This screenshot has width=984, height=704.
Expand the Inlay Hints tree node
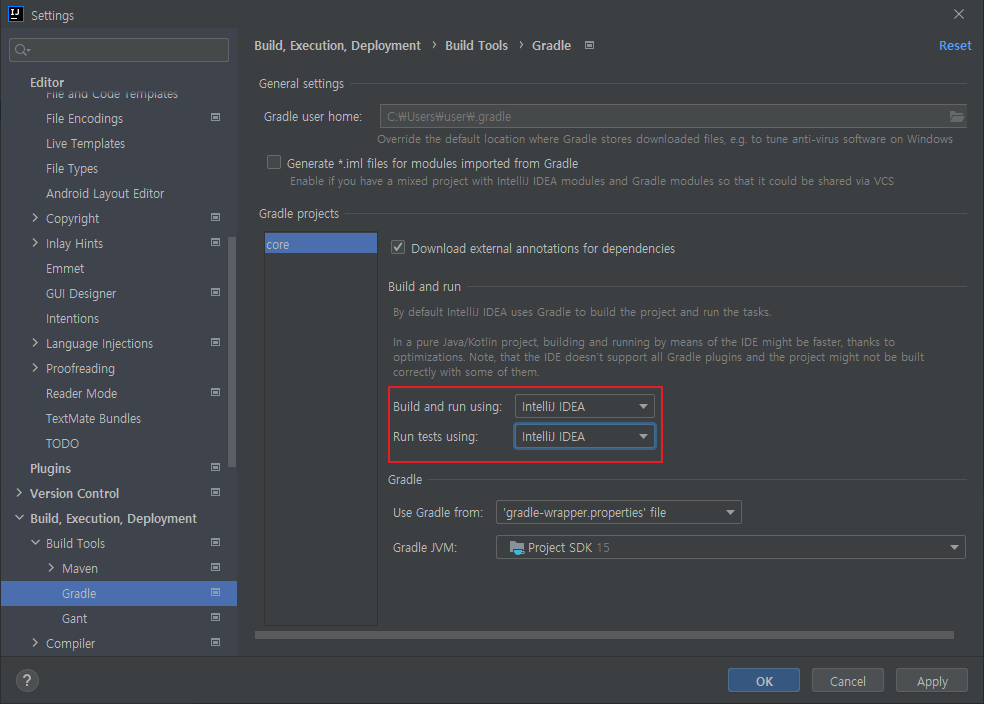coord(35,243)
